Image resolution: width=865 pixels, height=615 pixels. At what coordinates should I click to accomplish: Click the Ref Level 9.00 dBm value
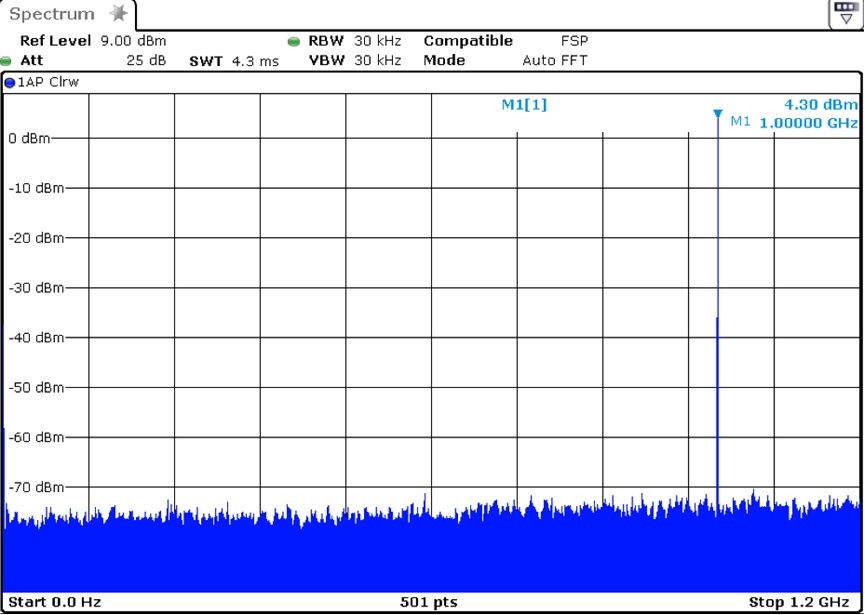pyautogui.click(x=132, y=41)
